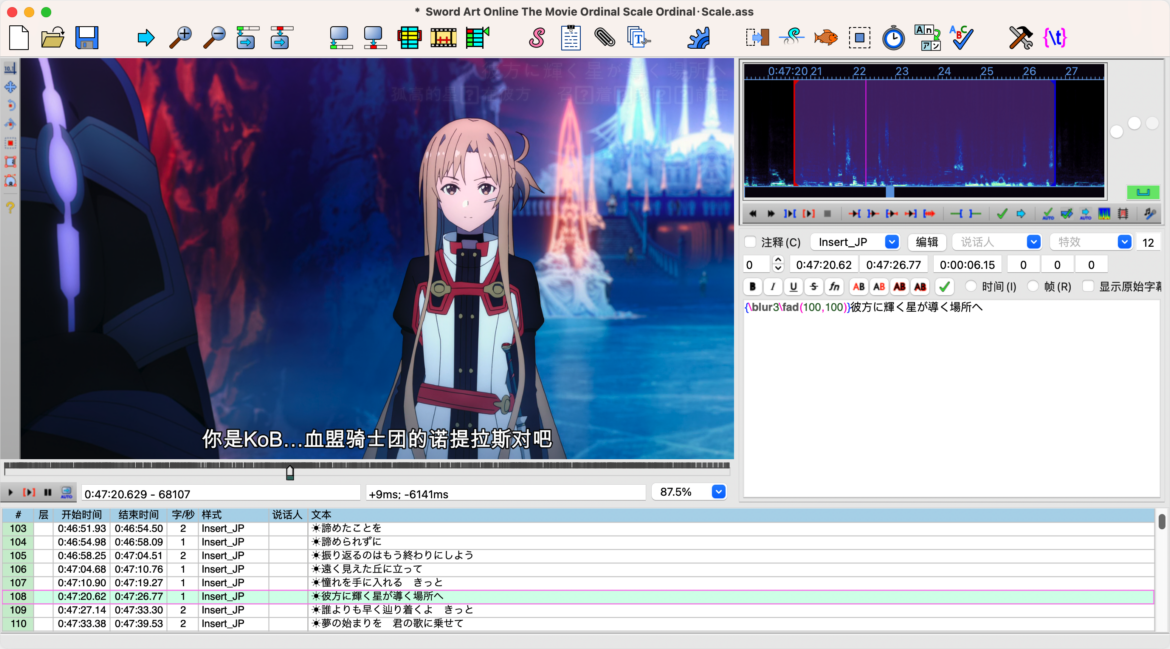Toggle audio auto-scroll
This screenshot has height=649, width=1170.
1086,214
